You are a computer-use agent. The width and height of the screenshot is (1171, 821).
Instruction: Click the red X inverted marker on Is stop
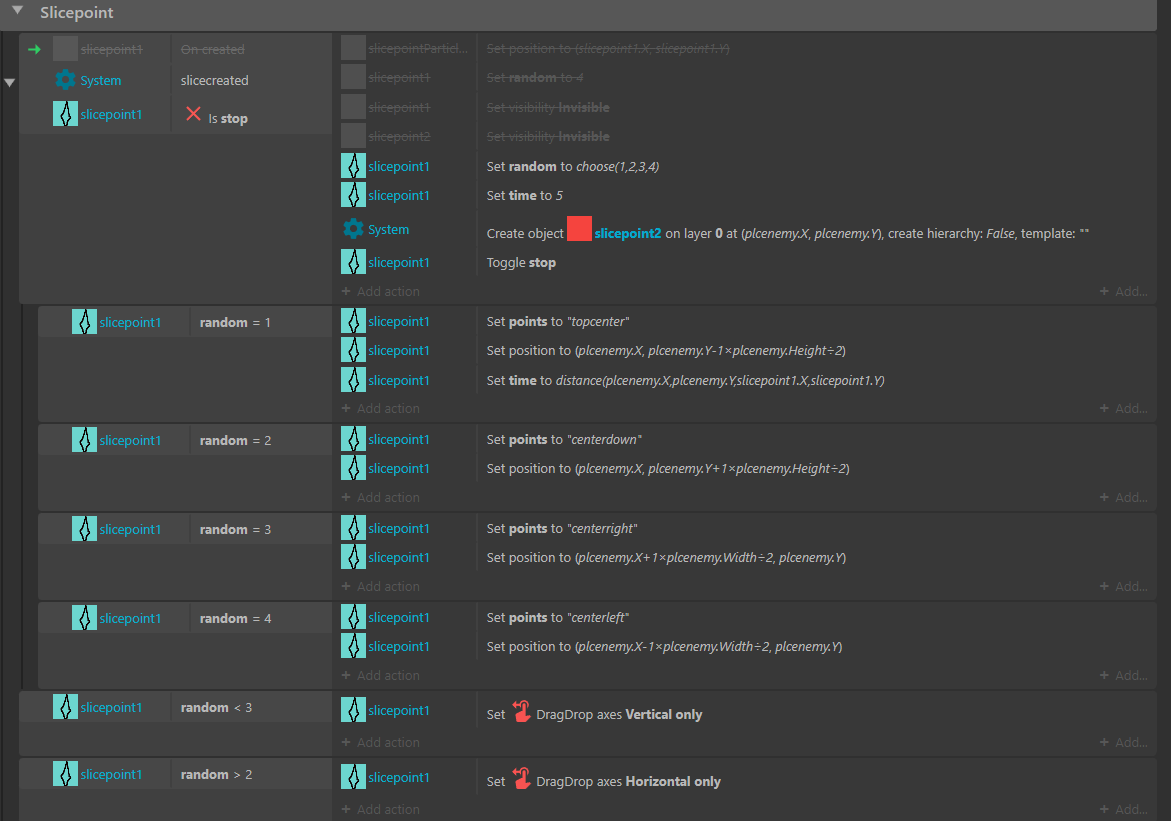pos(194,115)
